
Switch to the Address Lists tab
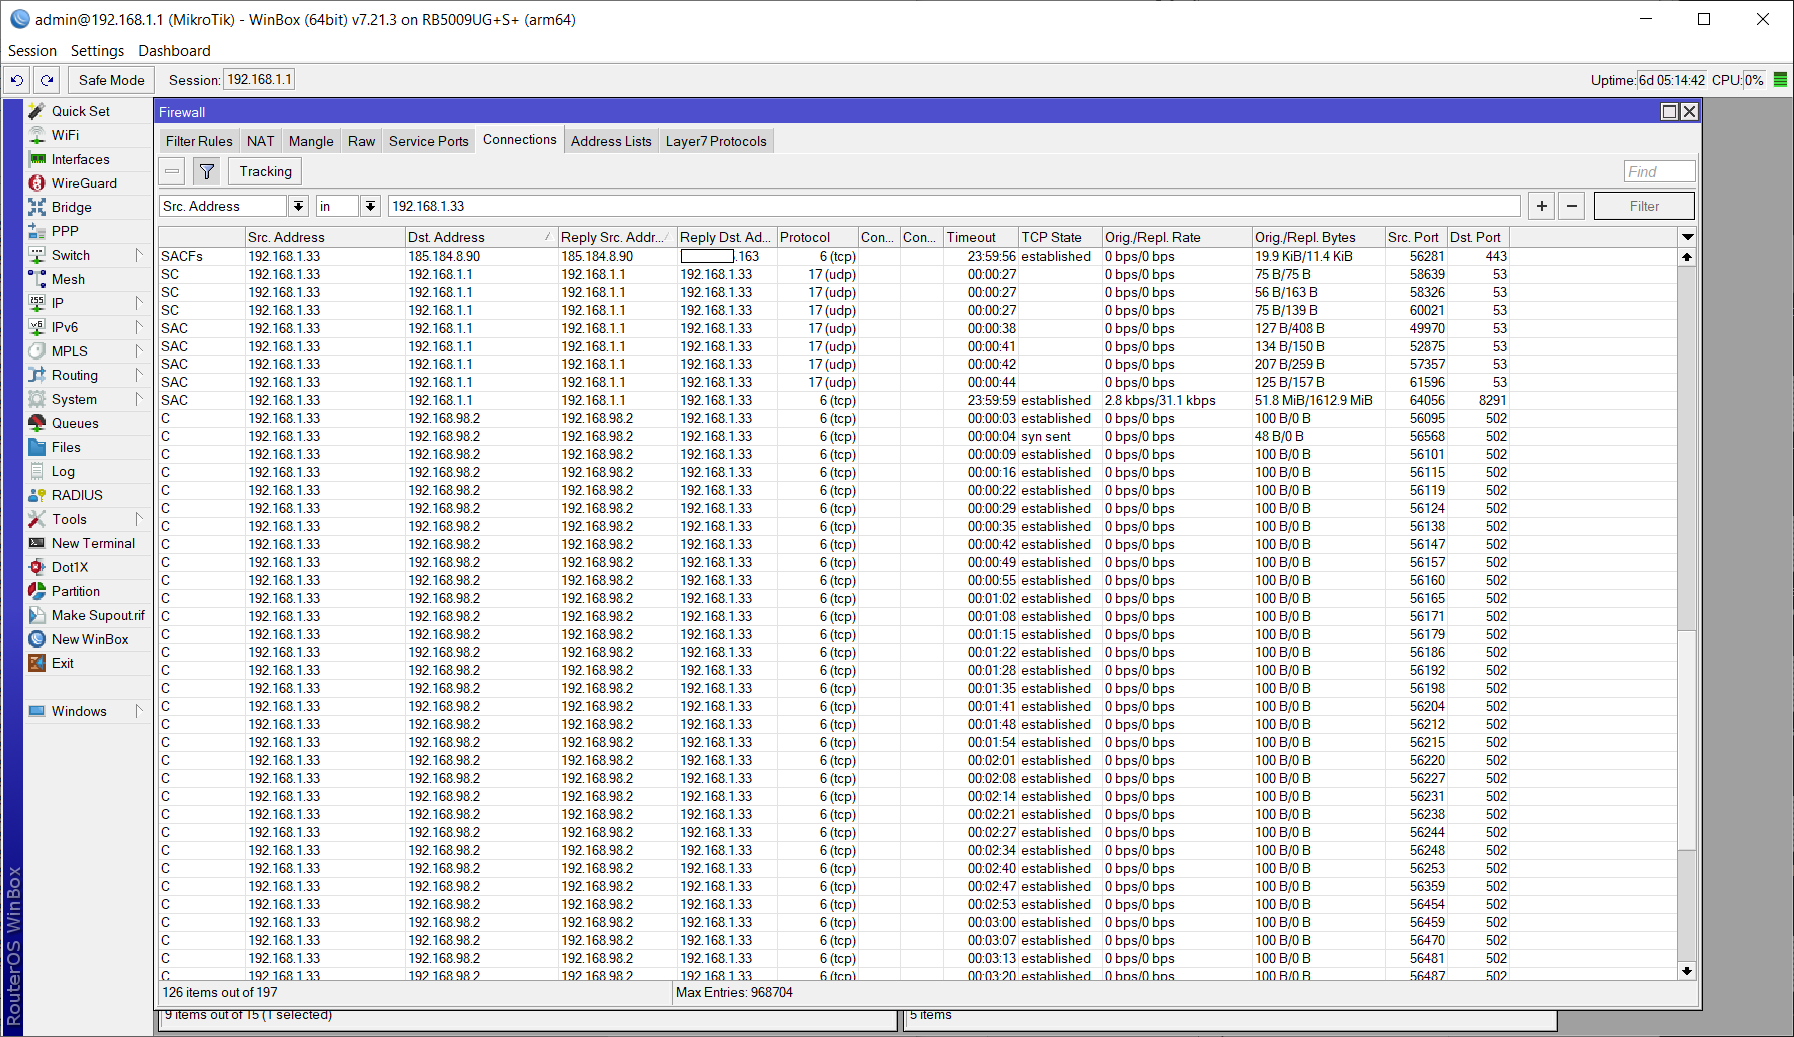(610, 141)
